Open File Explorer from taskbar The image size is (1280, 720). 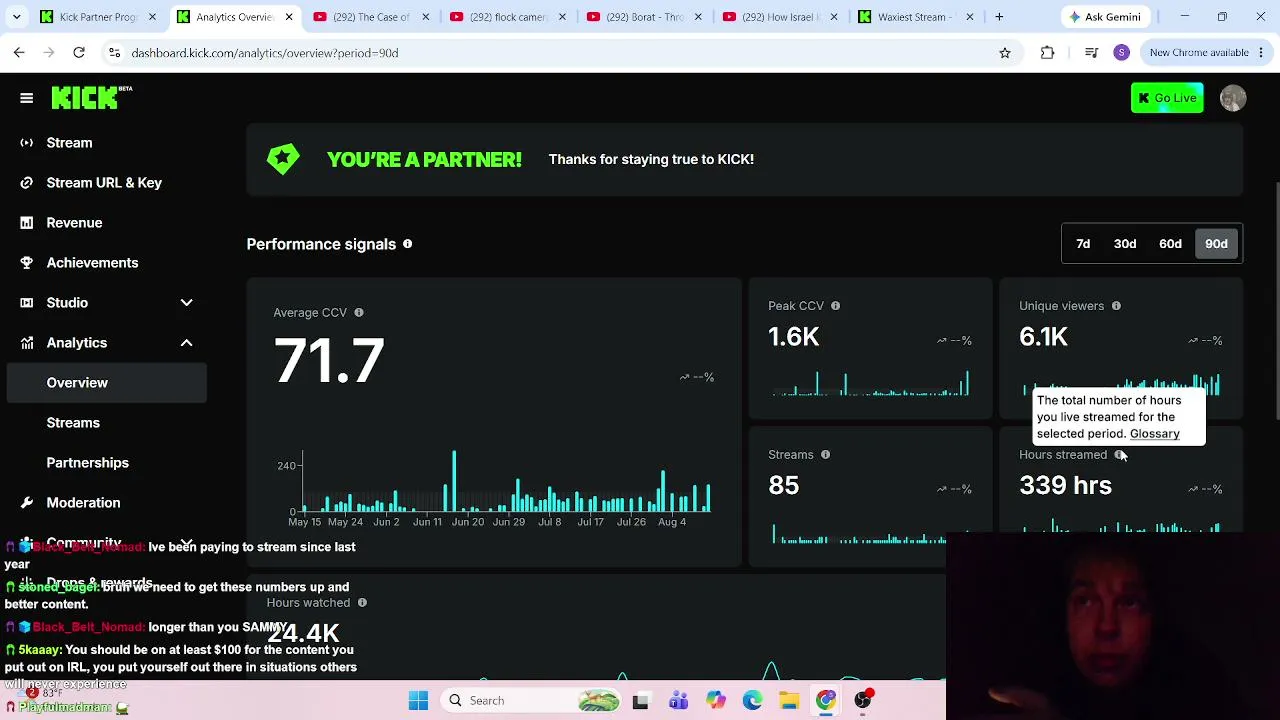[x=789, y=701]
